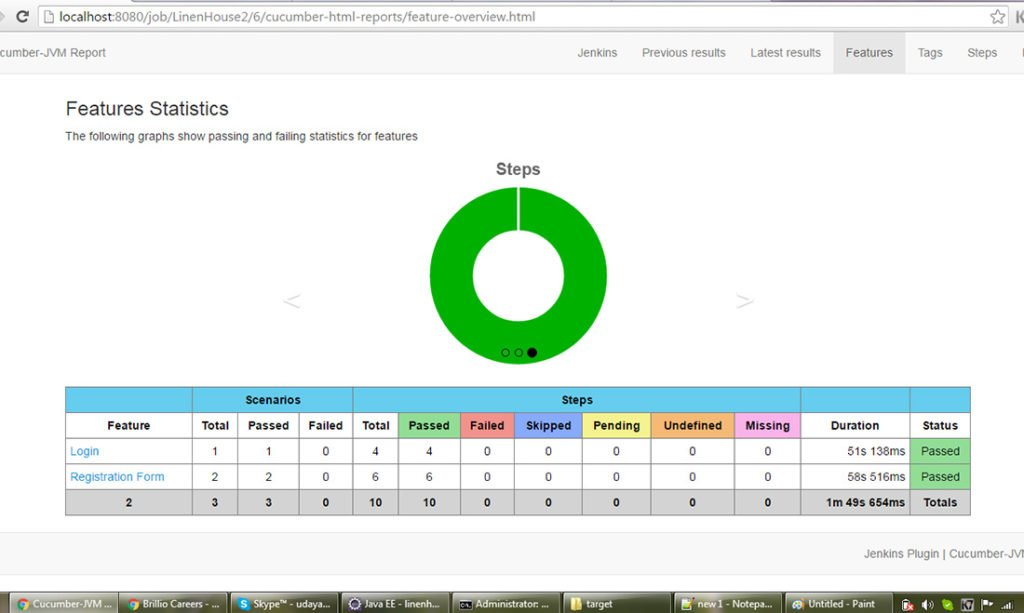
Task: Switch to the Tags tab
Action: point(930,53)
